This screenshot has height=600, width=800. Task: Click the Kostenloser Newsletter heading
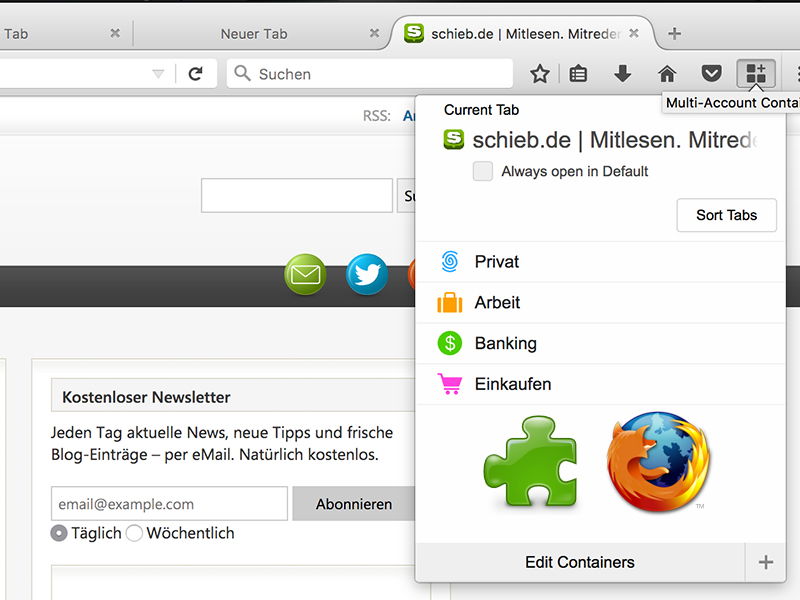146,397
